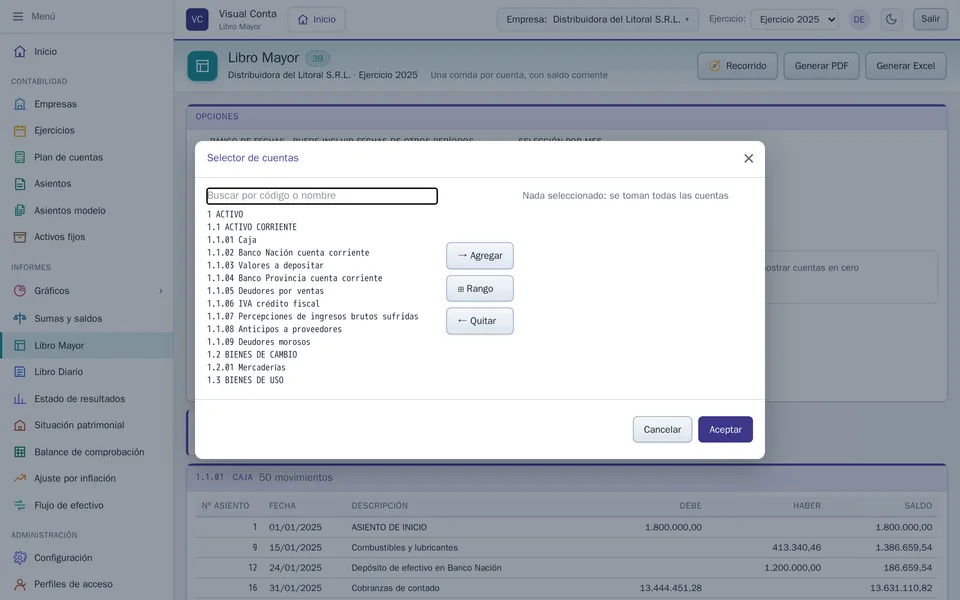Viewport: 960px width, 600px height.
Task: Click the Libro Diario icon
Action: (x=20, y=372)
